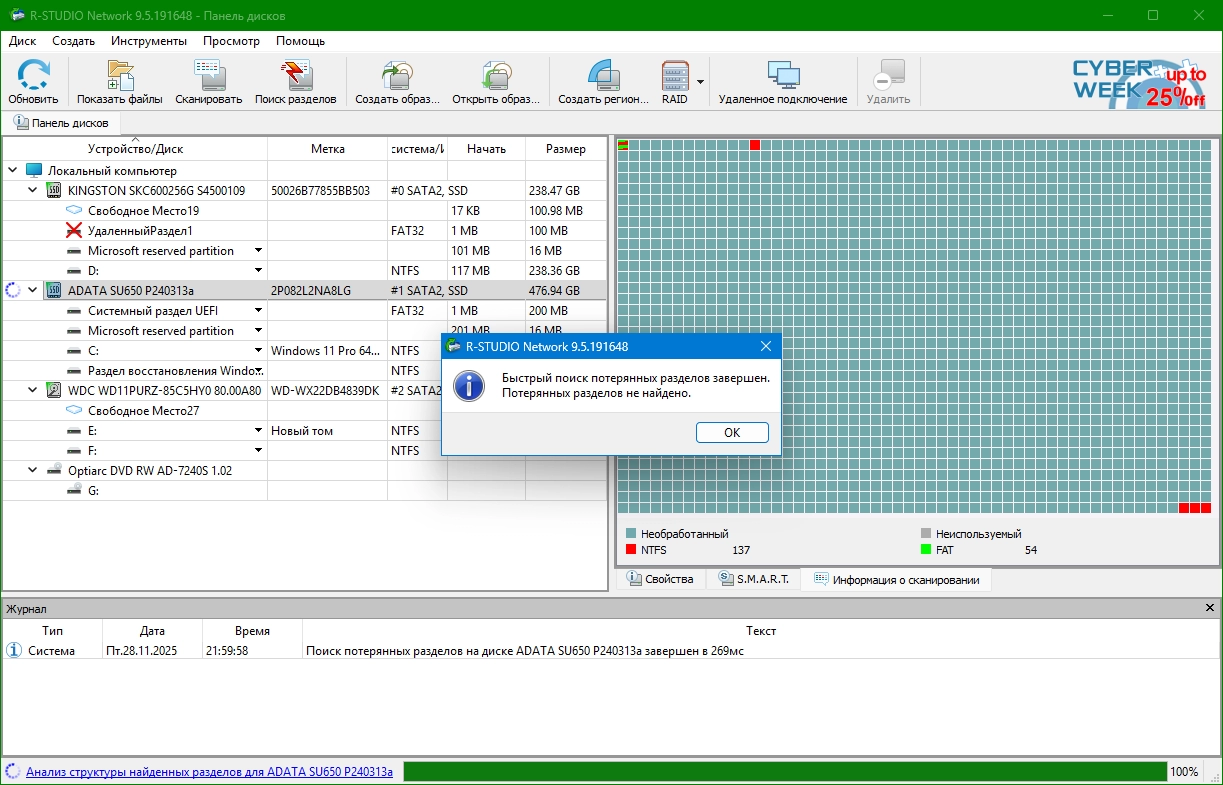Click Создать образ toolbar icon

click(x=397, y=76)
